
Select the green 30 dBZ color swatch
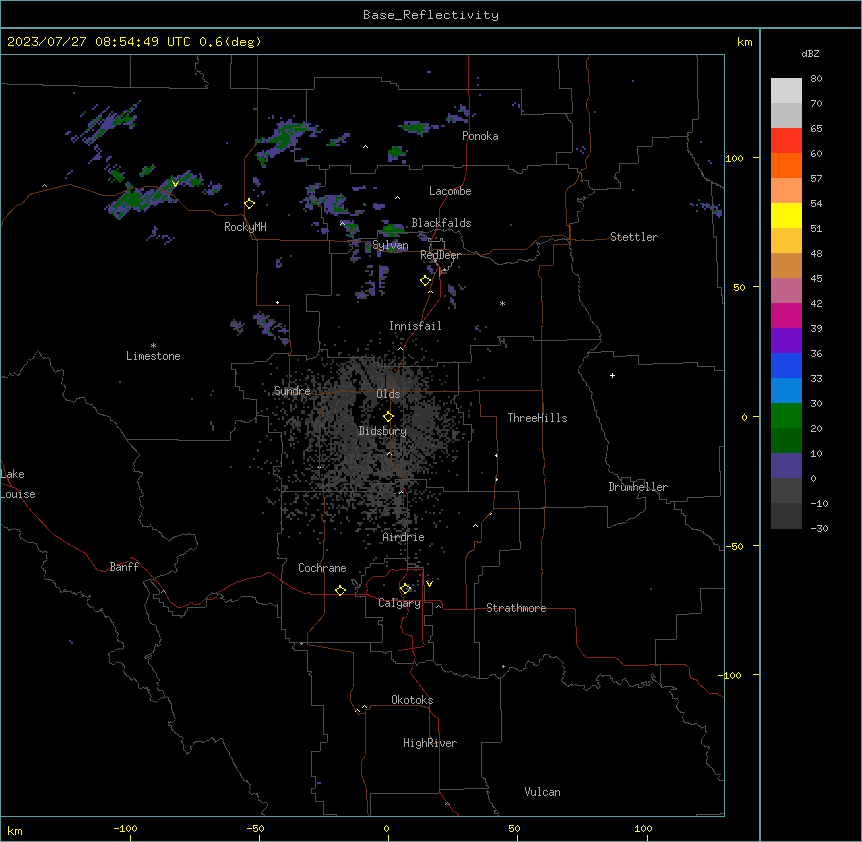(786, 416)
